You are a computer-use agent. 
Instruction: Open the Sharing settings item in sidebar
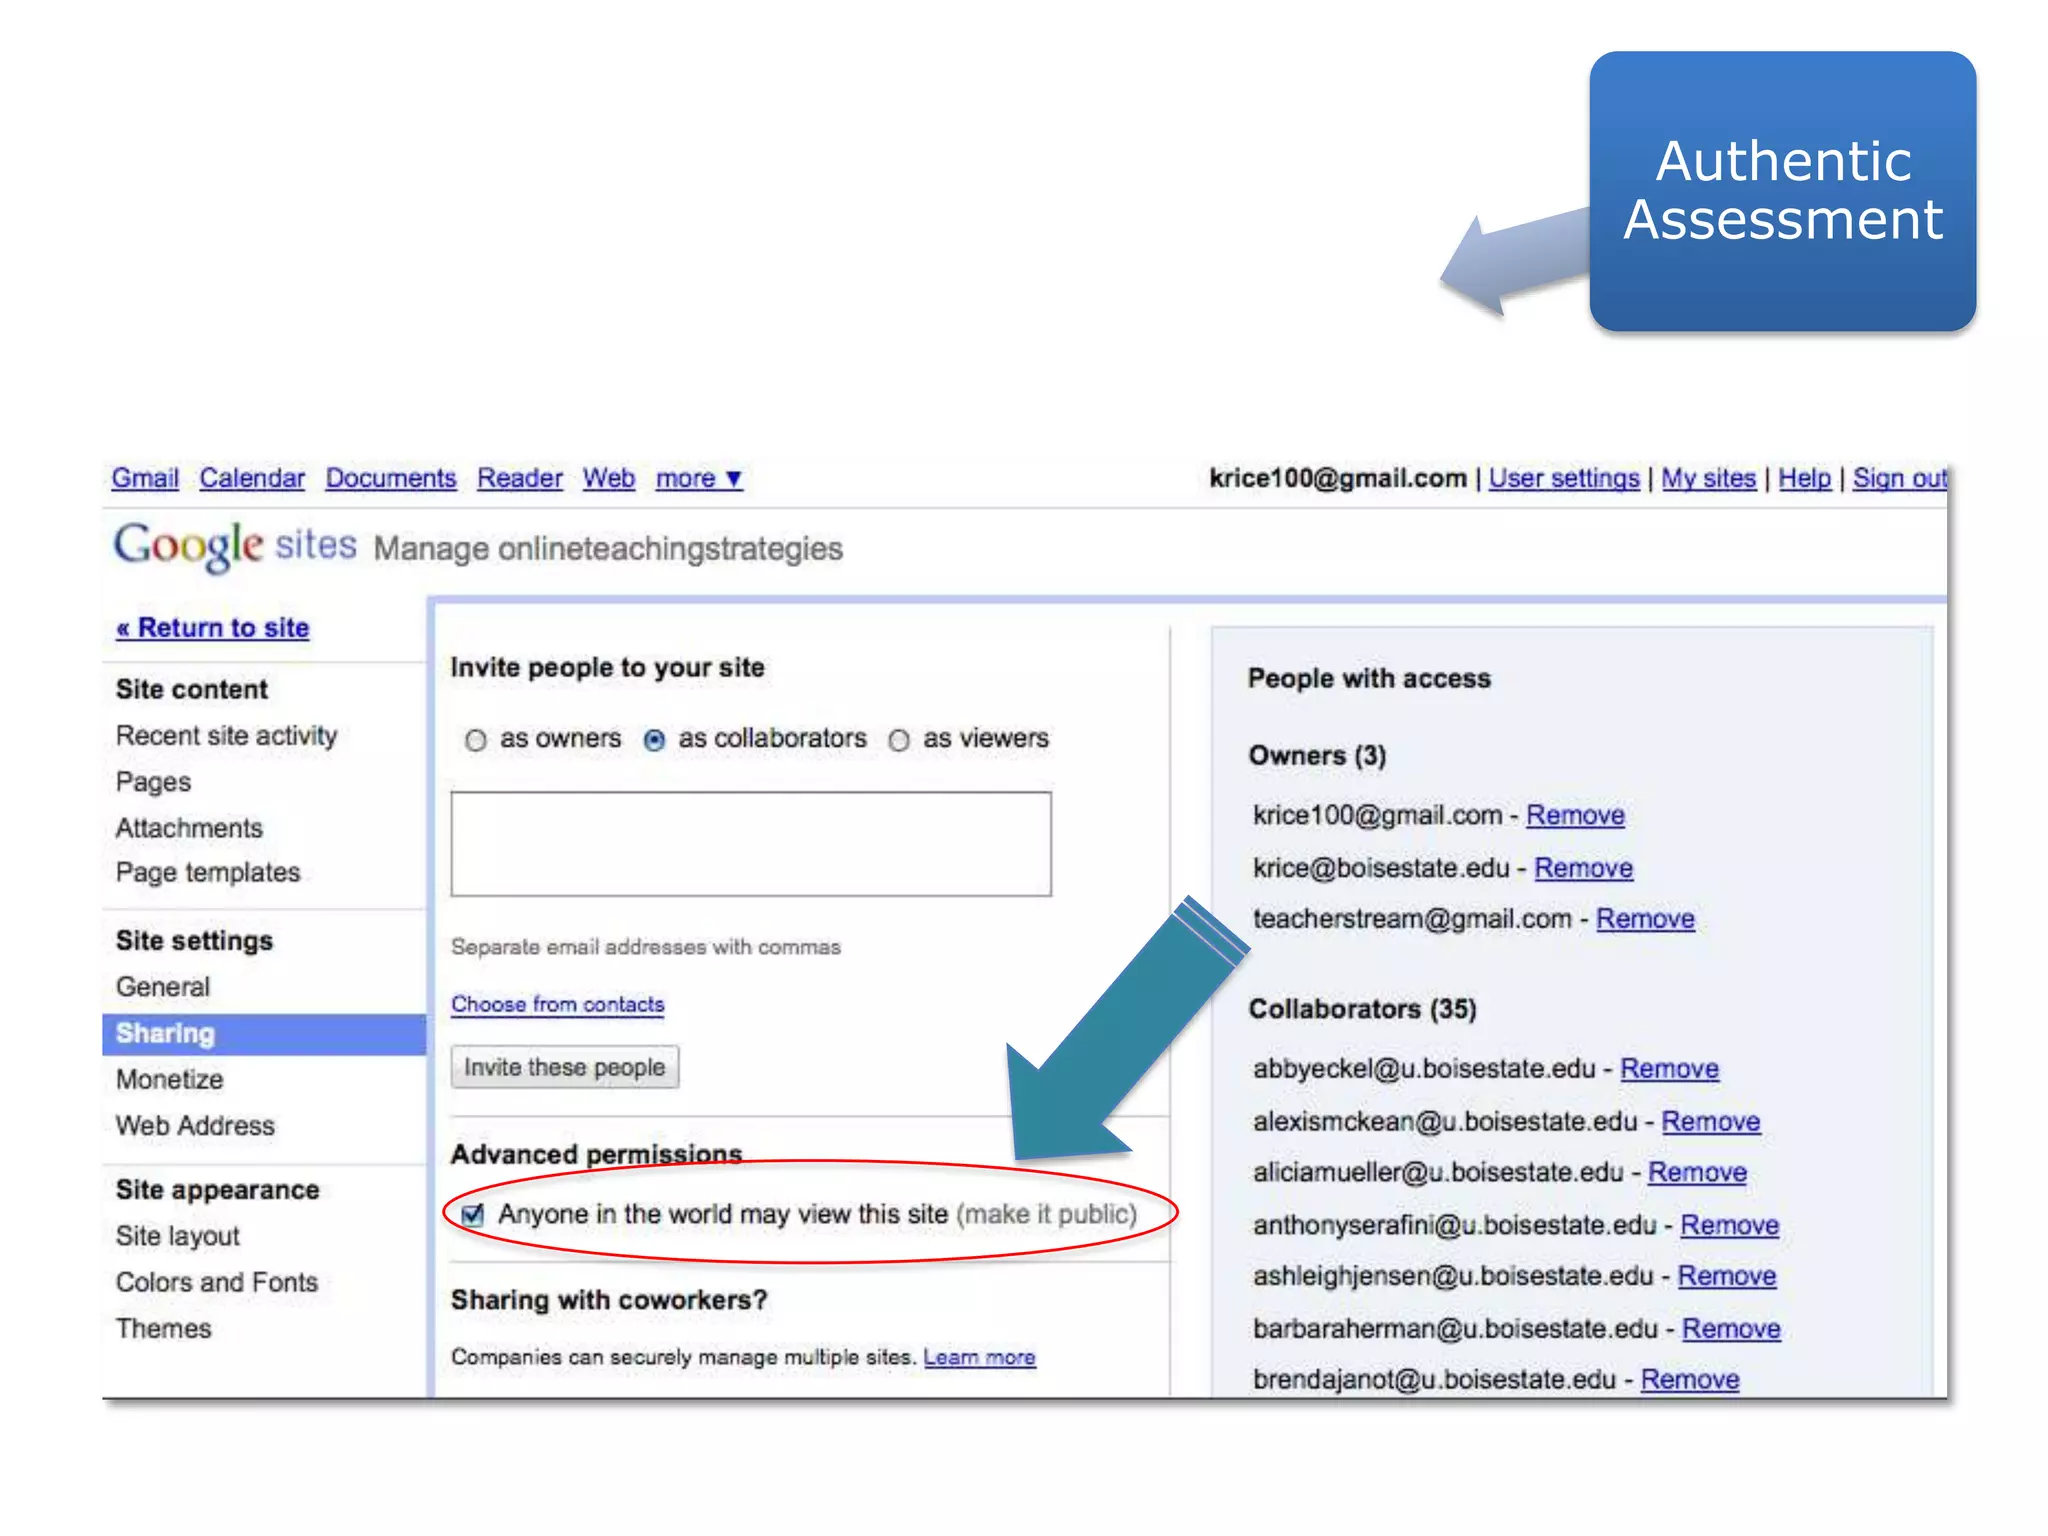pyautogui.click(x=166, y=1033)
